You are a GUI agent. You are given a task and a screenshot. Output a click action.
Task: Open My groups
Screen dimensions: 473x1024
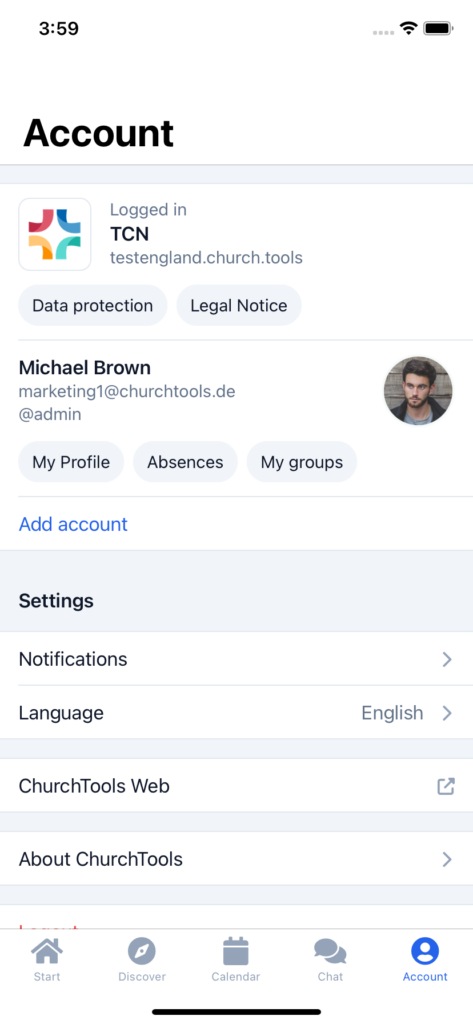click(x=302, y=462)
